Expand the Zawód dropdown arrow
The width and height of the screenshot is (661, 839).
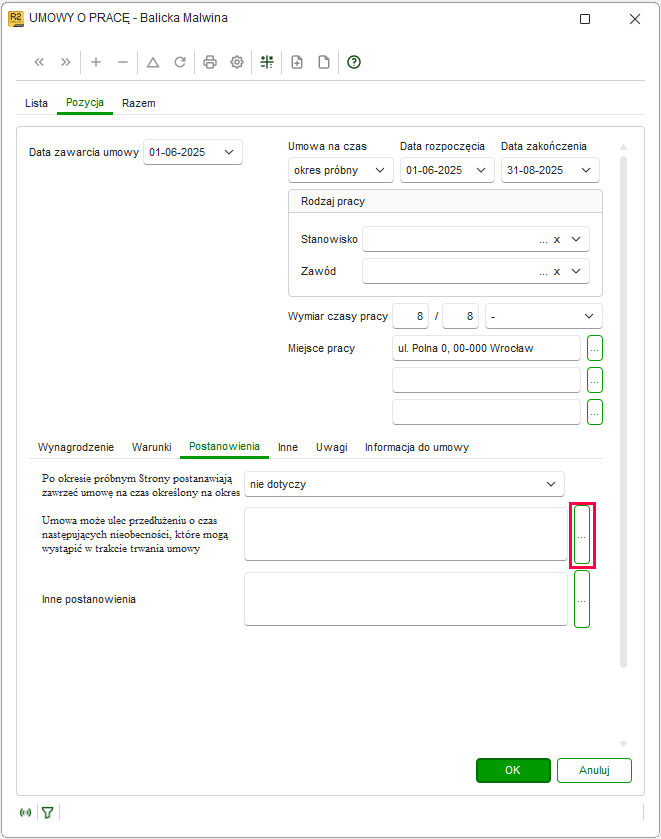tap(576, 272)
